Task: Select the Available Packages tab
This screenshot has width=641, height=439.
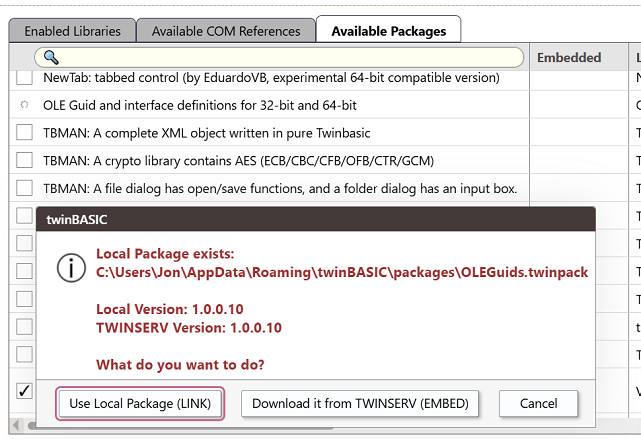Action: (x=388, y=31)
